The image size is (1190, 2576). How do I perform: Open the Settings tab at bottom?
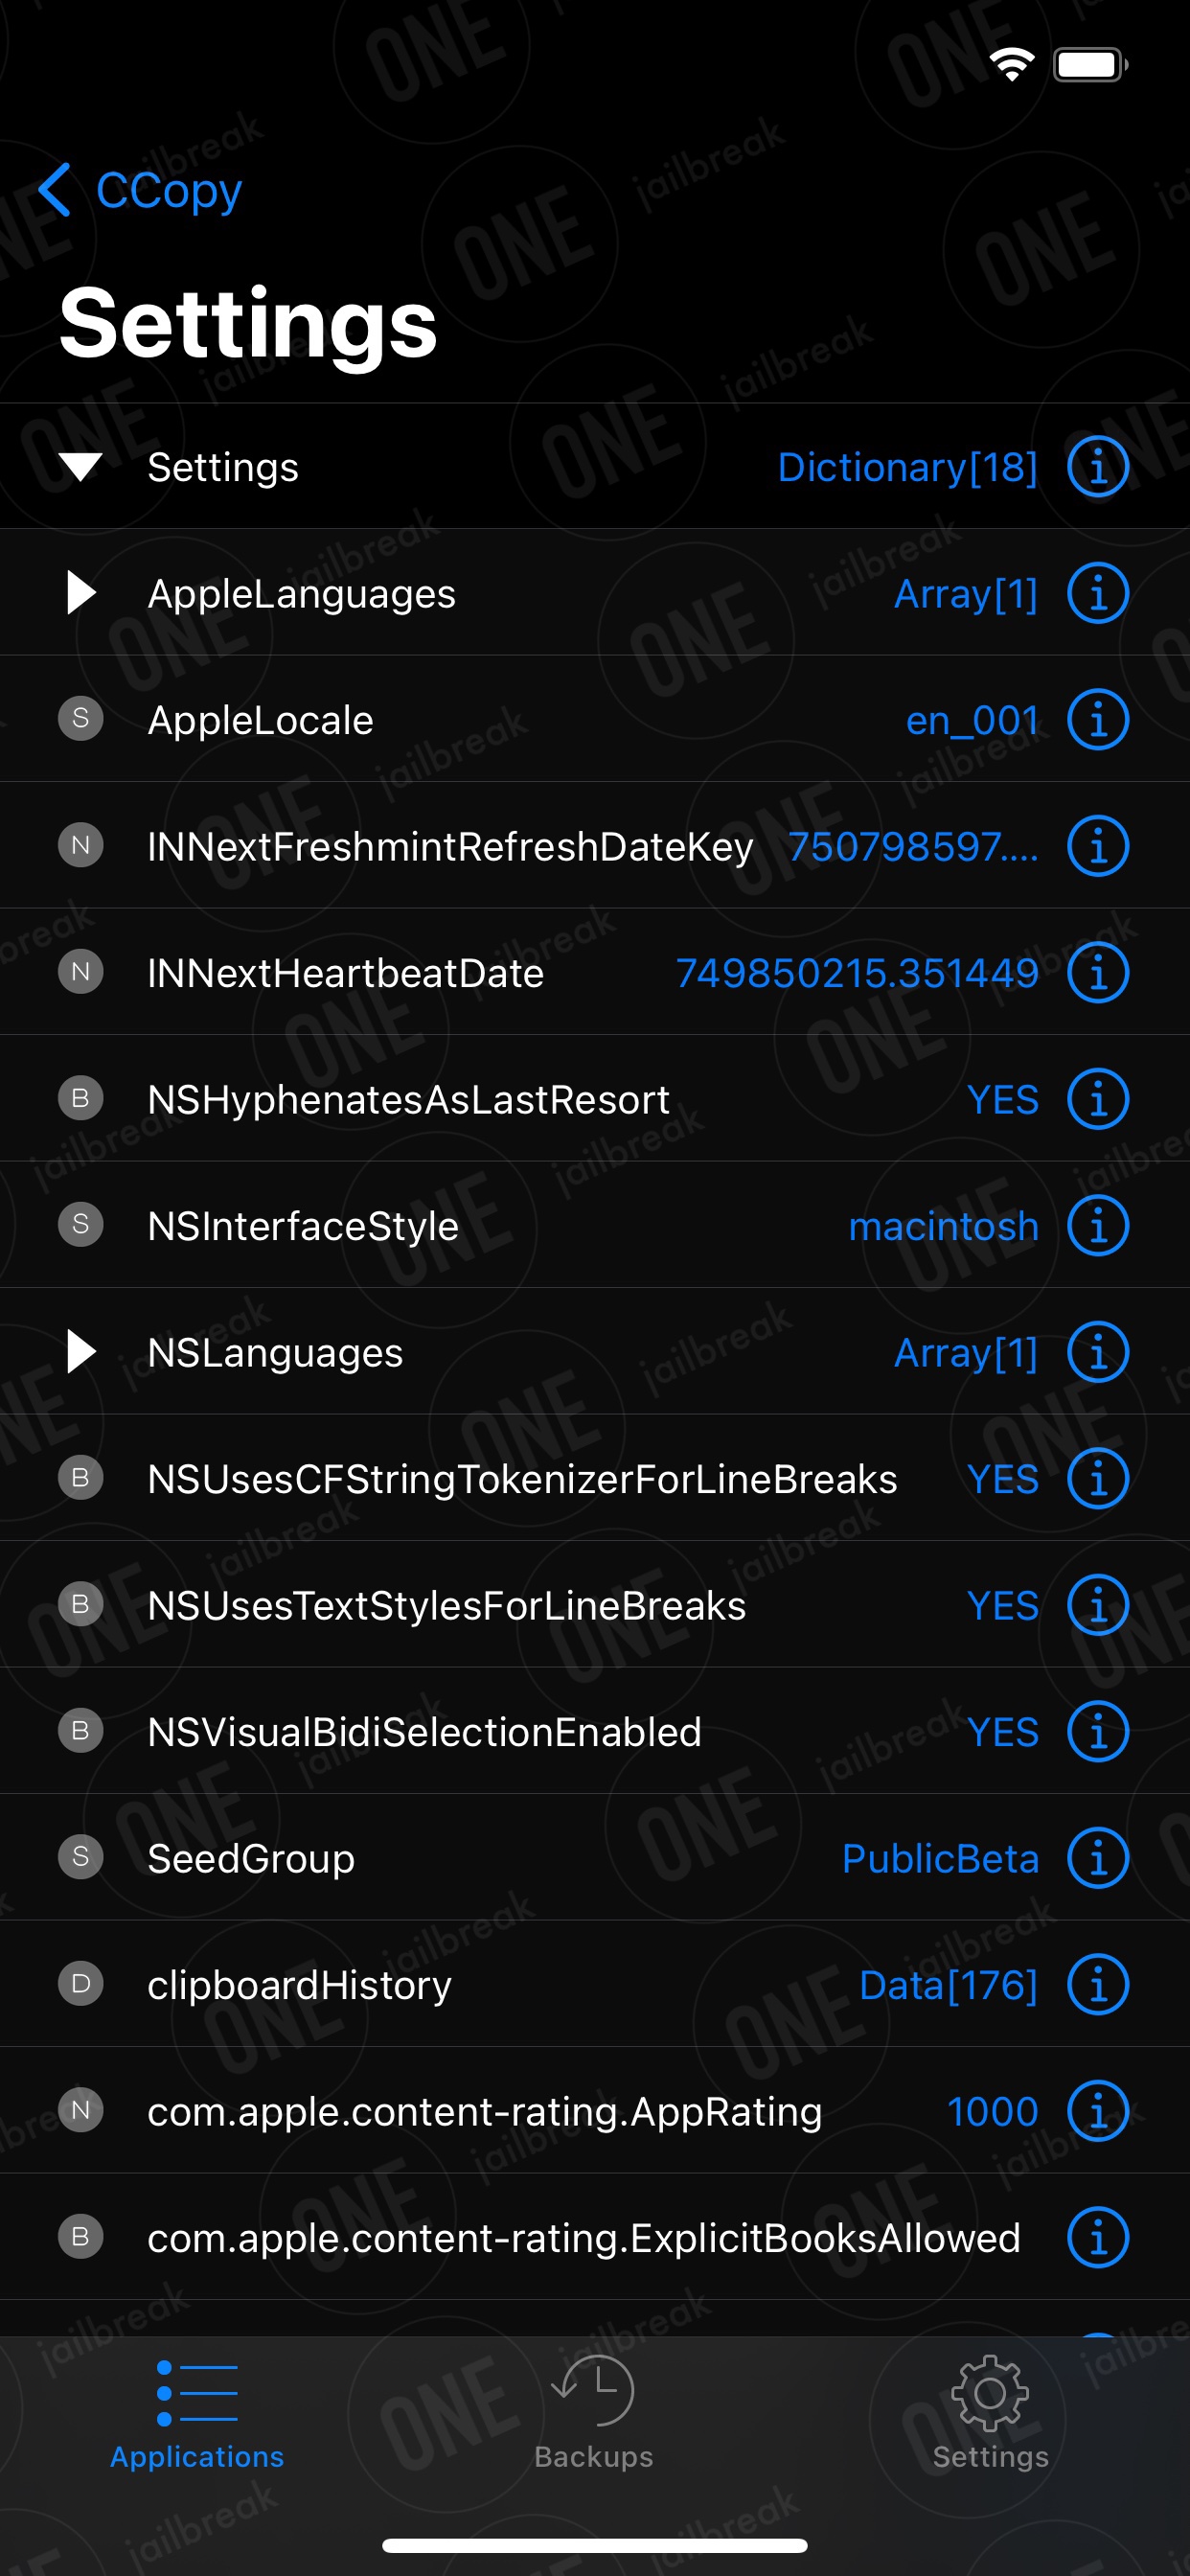click(990, 2412)
